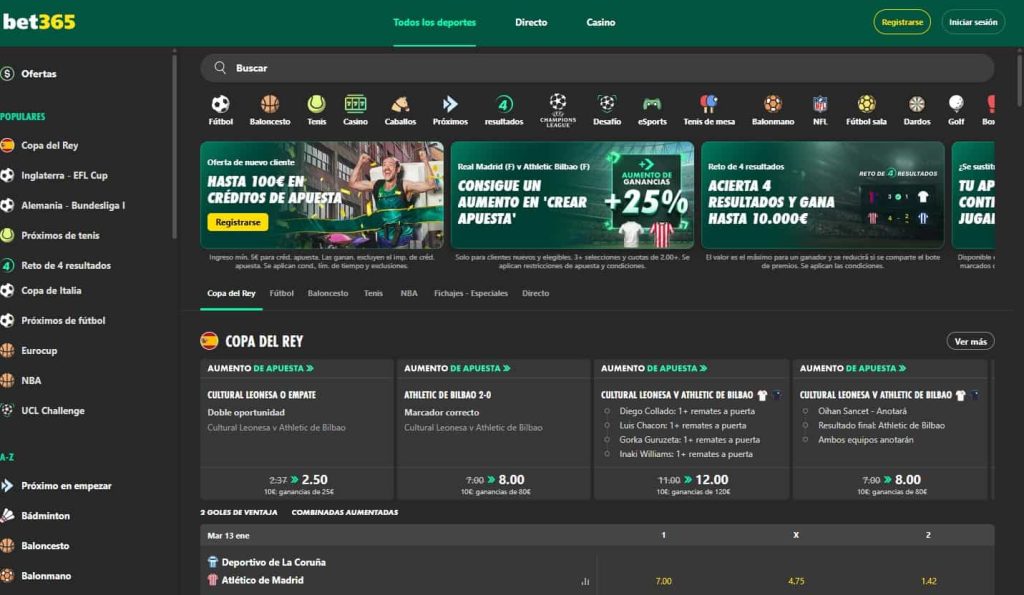The width and height of the screenshot is (1024, 595).
Task: Click the yellow Registrarse button
Action: tap(901, 20)
